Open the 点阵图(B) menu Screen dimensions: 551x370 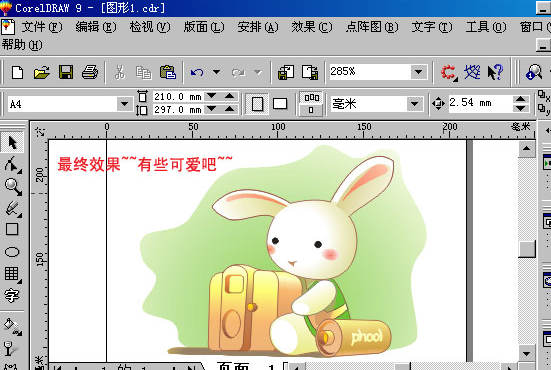372,27
